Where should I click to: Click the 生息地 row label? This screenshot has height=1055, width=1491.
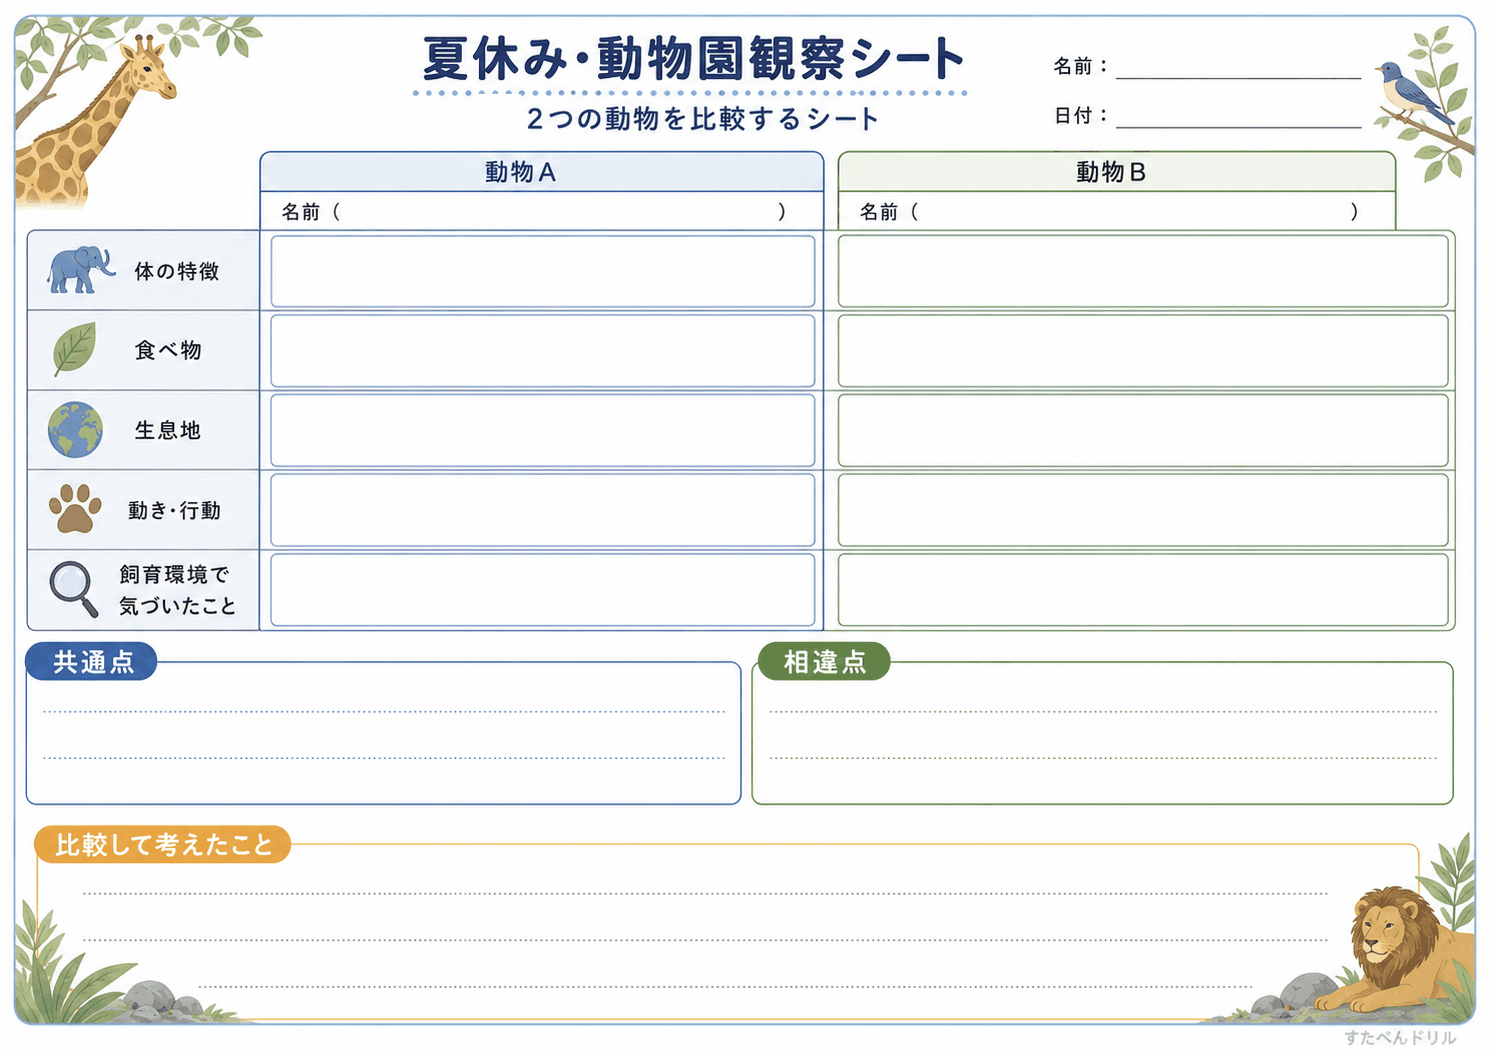point(168,430)
